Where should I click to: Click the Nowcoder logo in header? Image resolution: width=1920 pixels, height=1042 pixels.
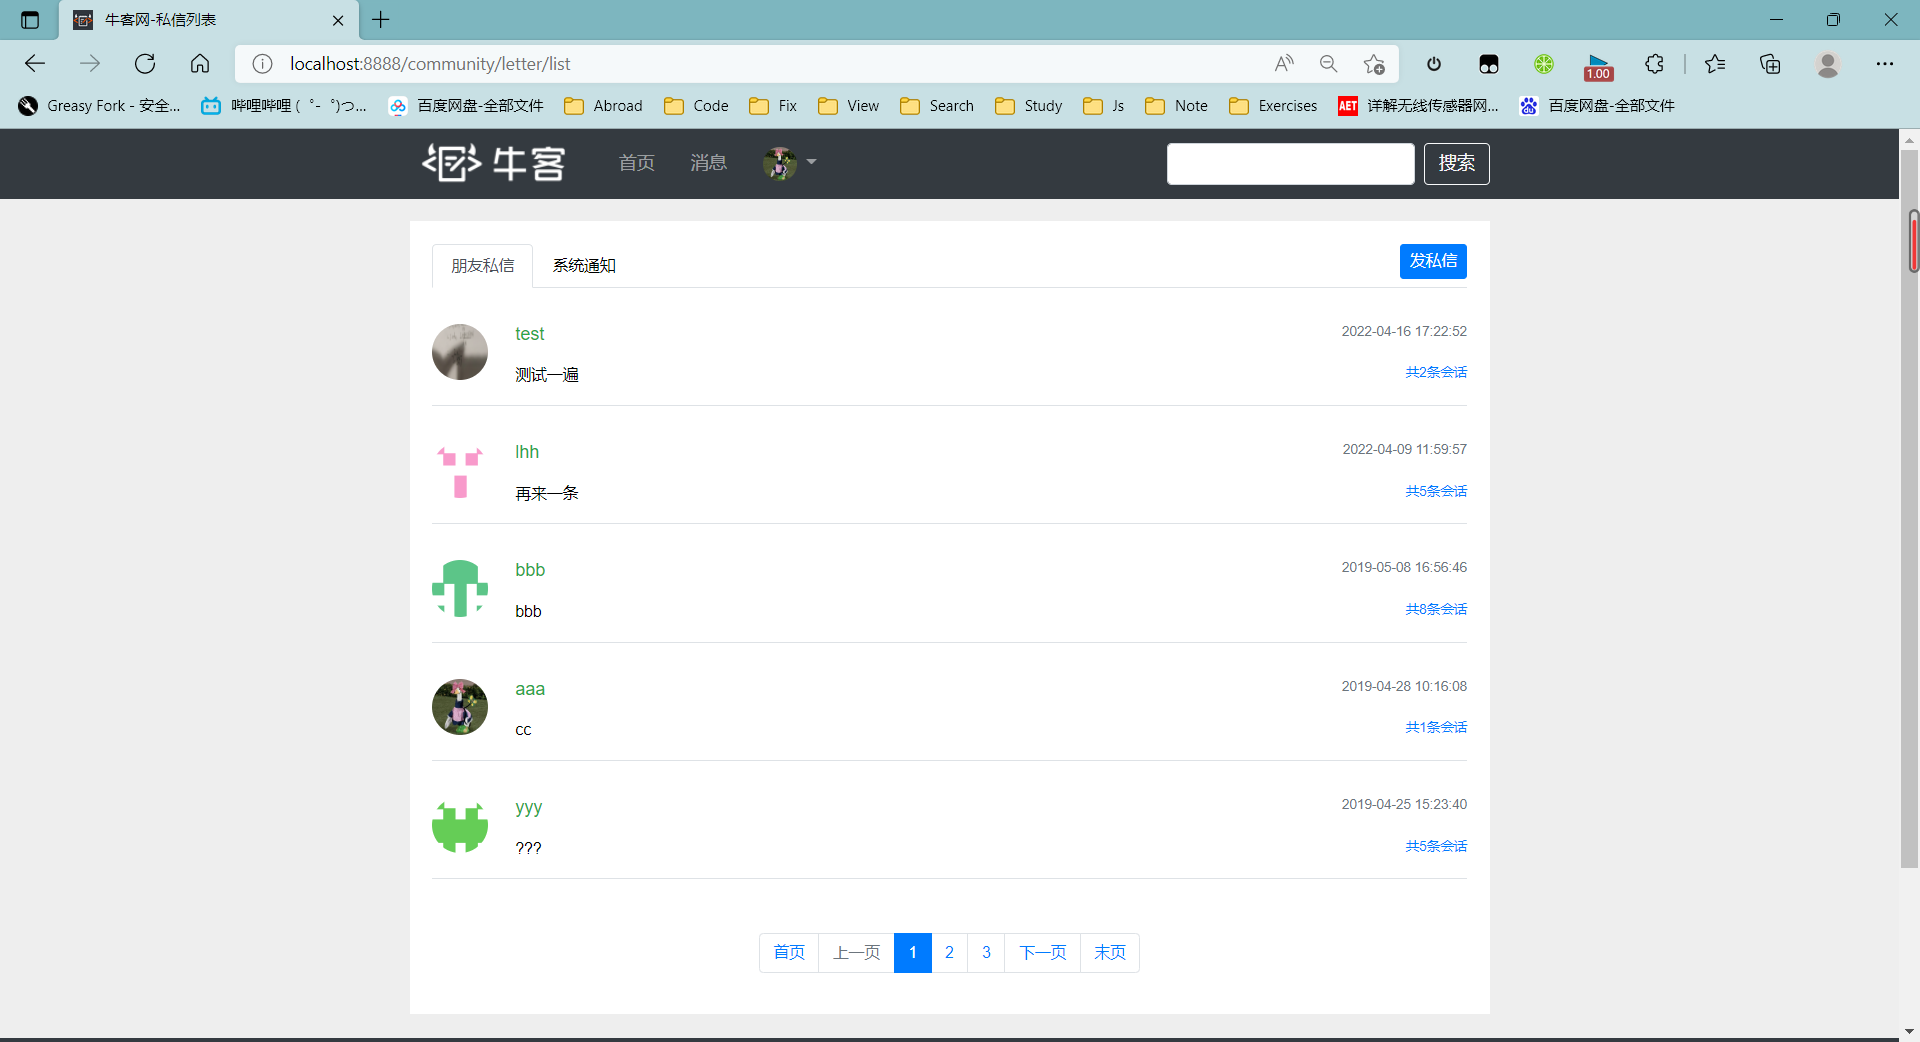[494, 163]
